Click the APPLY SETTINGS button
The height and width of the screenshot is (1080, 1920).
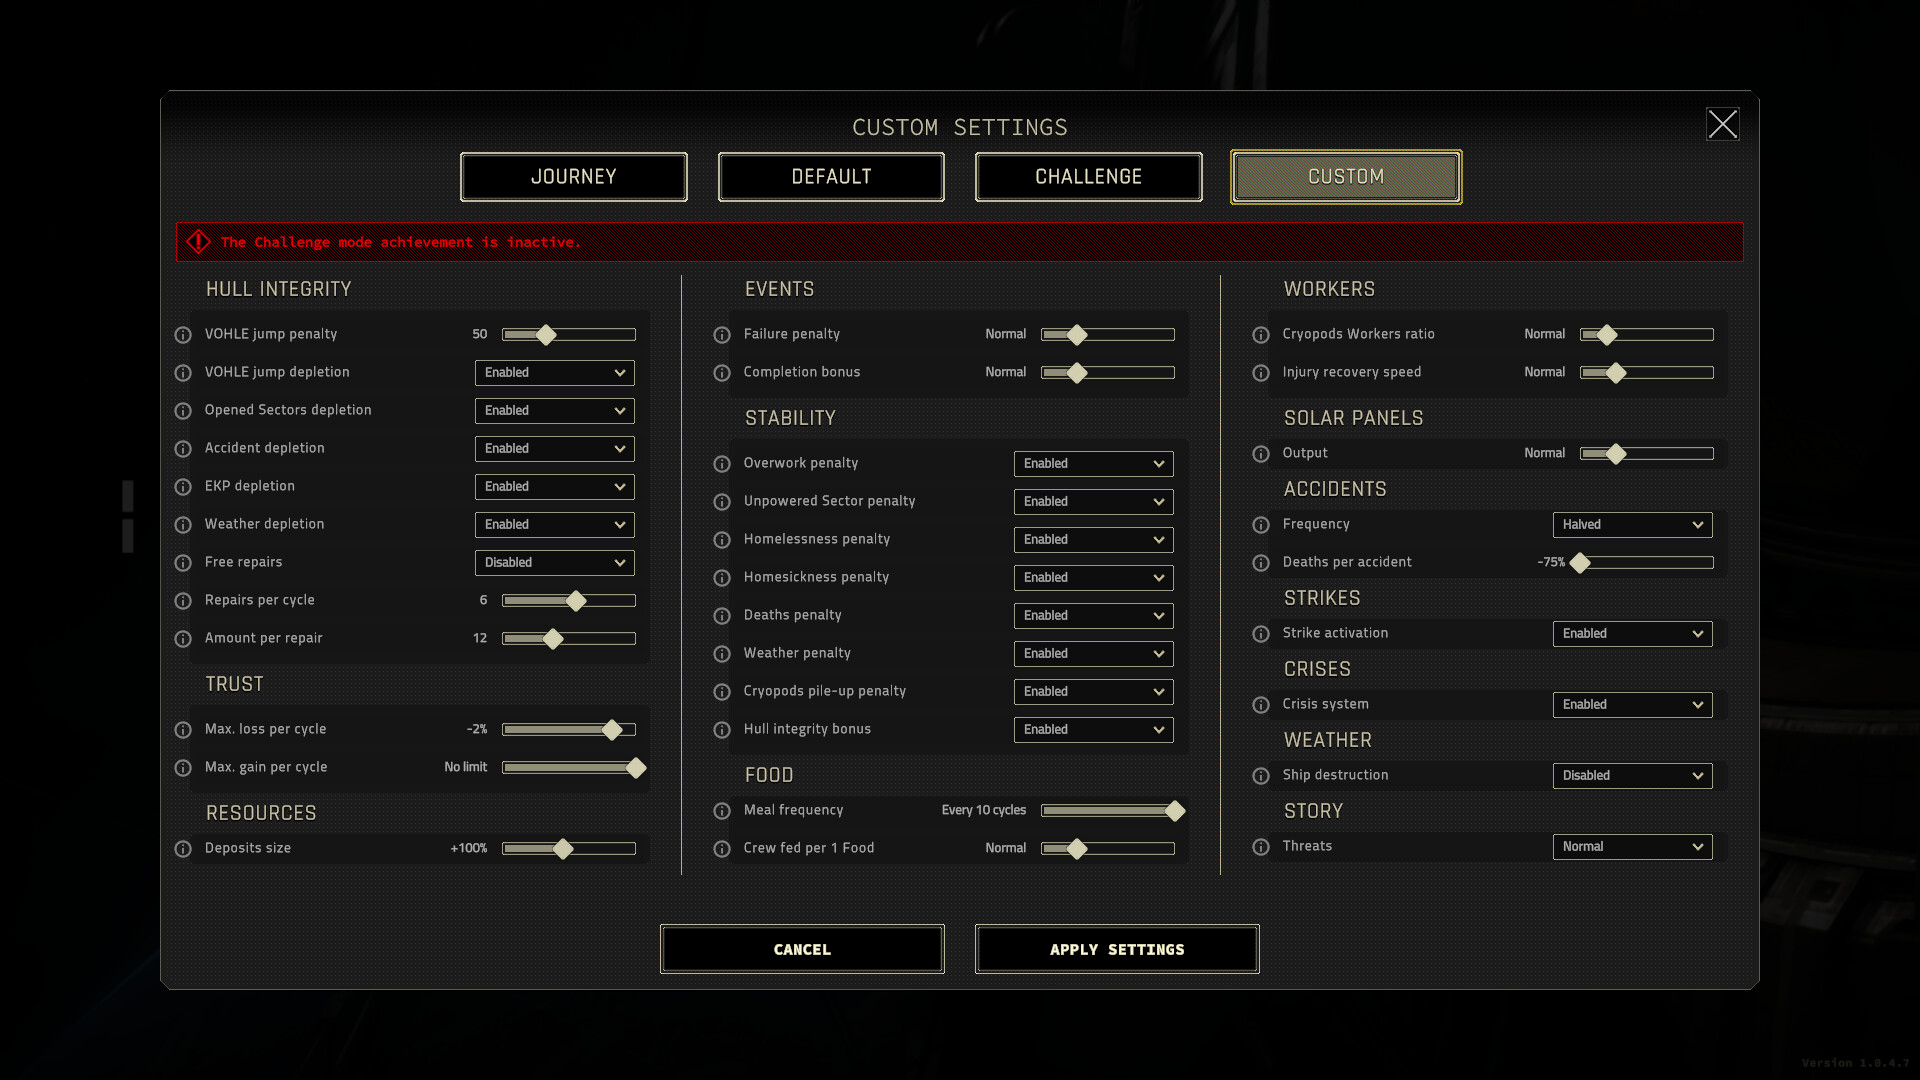[x=1117, y=949]
